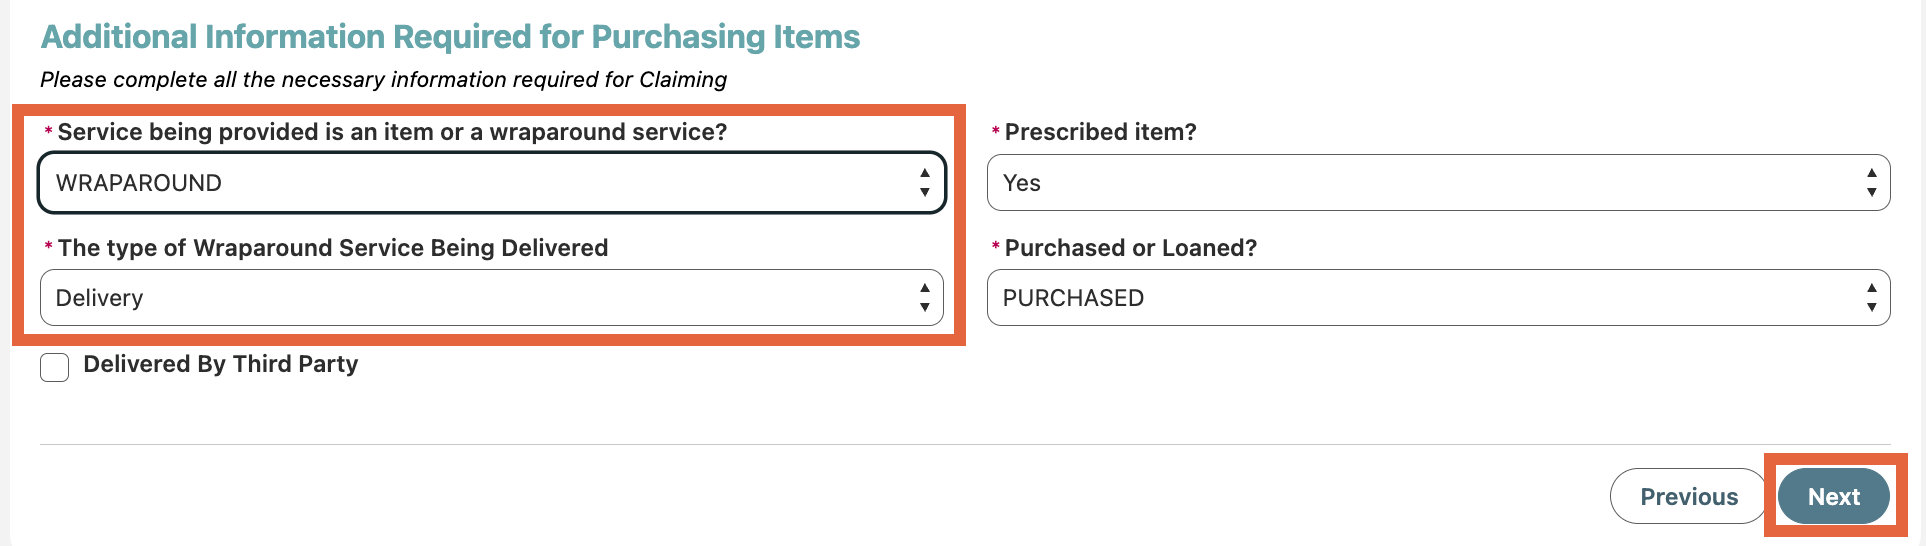Click the "Type of Wraparound Service" field label

pos(333,248)
